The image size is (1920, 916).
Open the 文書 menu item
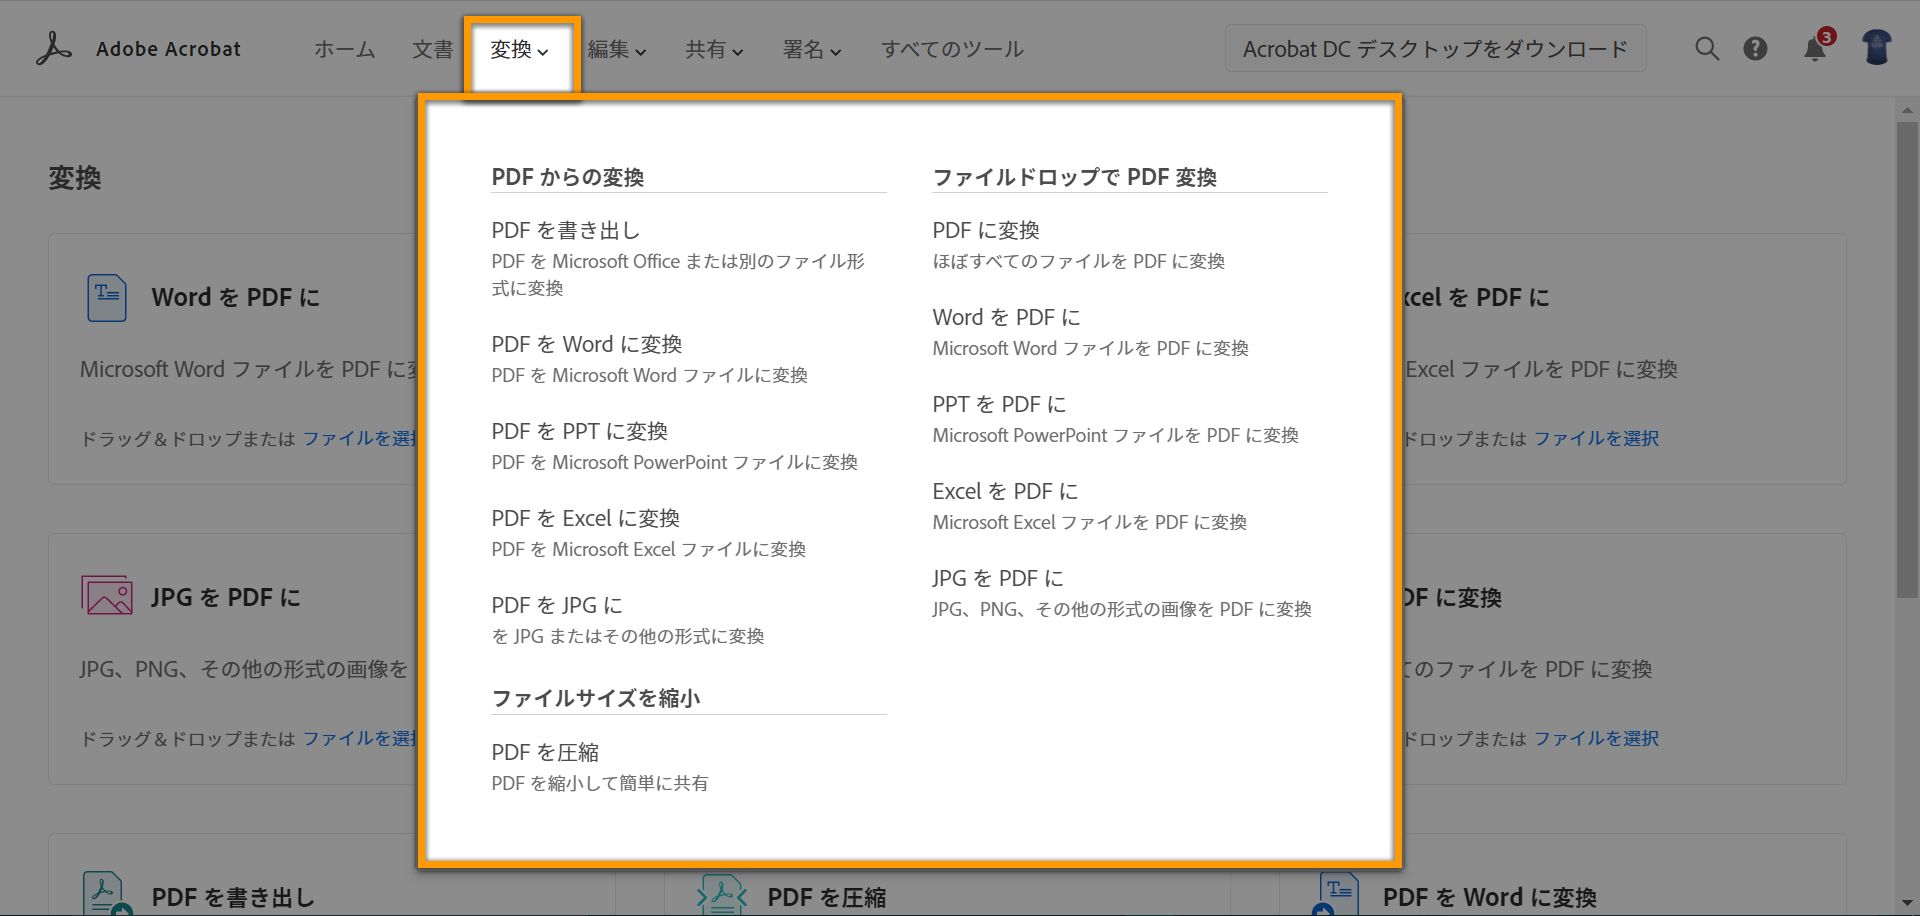click(x=432, y=48)
